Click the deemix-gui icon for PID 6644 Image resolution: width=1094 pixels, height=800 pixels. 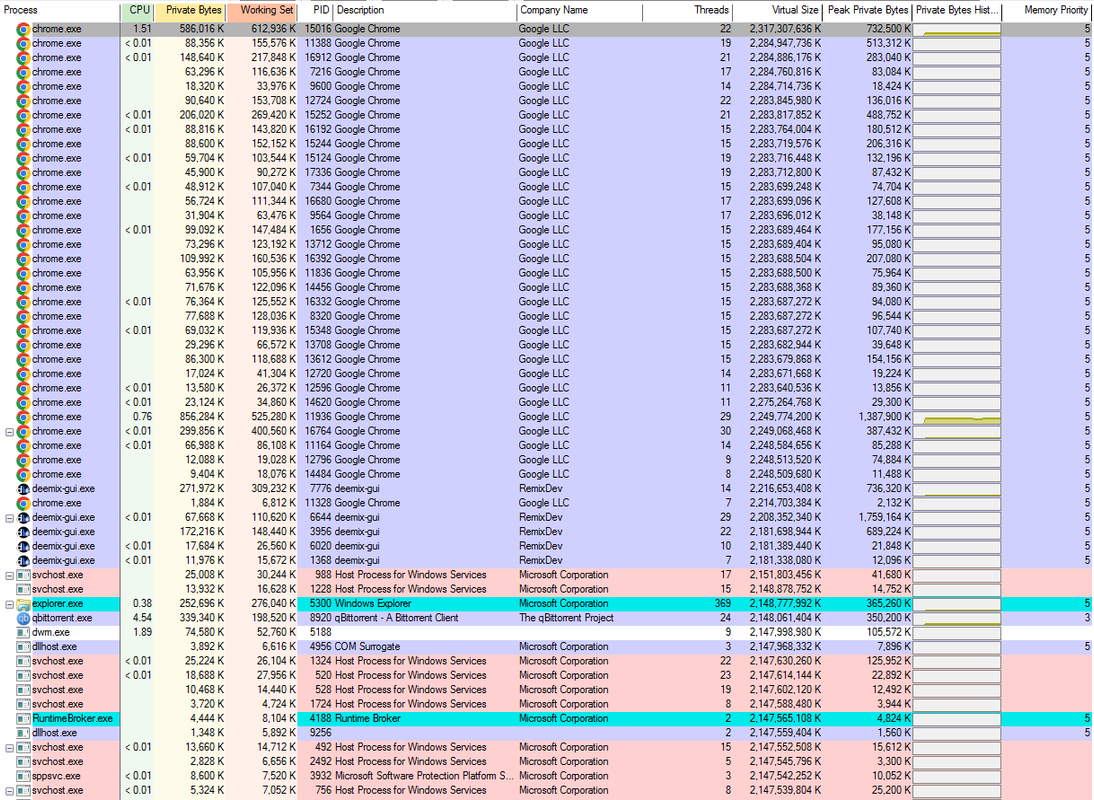click(x=23, y=518)
